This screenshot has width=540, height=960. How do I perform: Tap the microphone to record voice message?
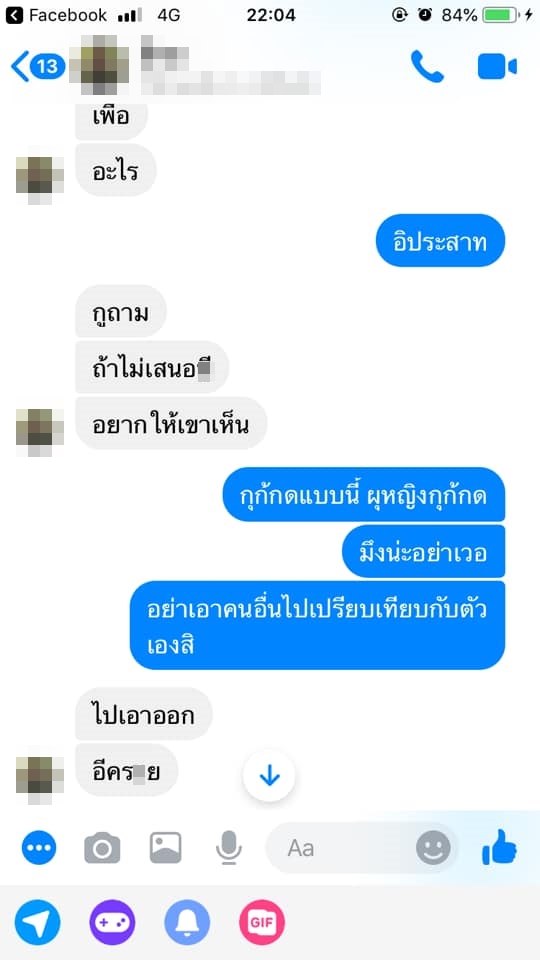pyautogui.click(x=229, y=848)
